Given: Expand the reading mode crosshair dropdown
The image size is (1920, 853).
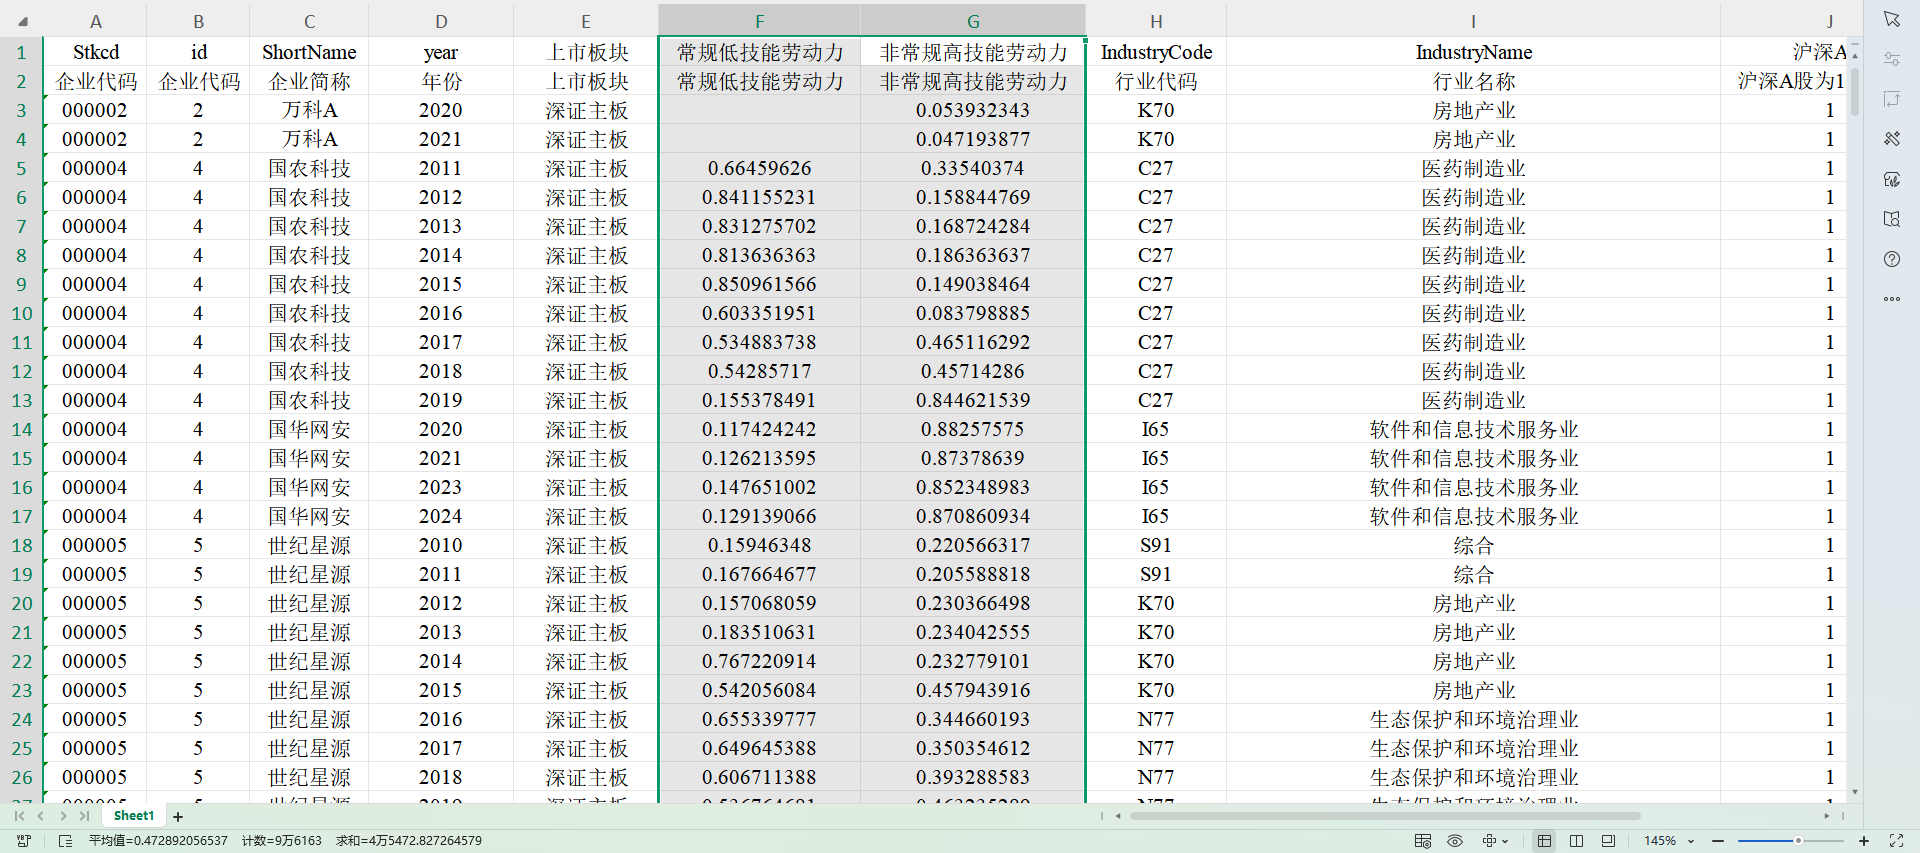Looking at the screenshot, I should [1506, 841].
